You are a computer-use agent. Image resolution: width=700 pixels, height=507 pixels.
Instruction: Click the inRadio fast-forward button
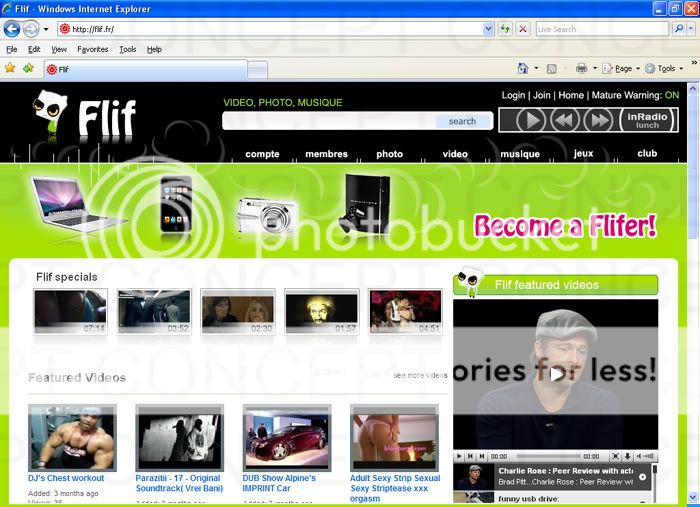pyautogui.click(x=599, y=120)
